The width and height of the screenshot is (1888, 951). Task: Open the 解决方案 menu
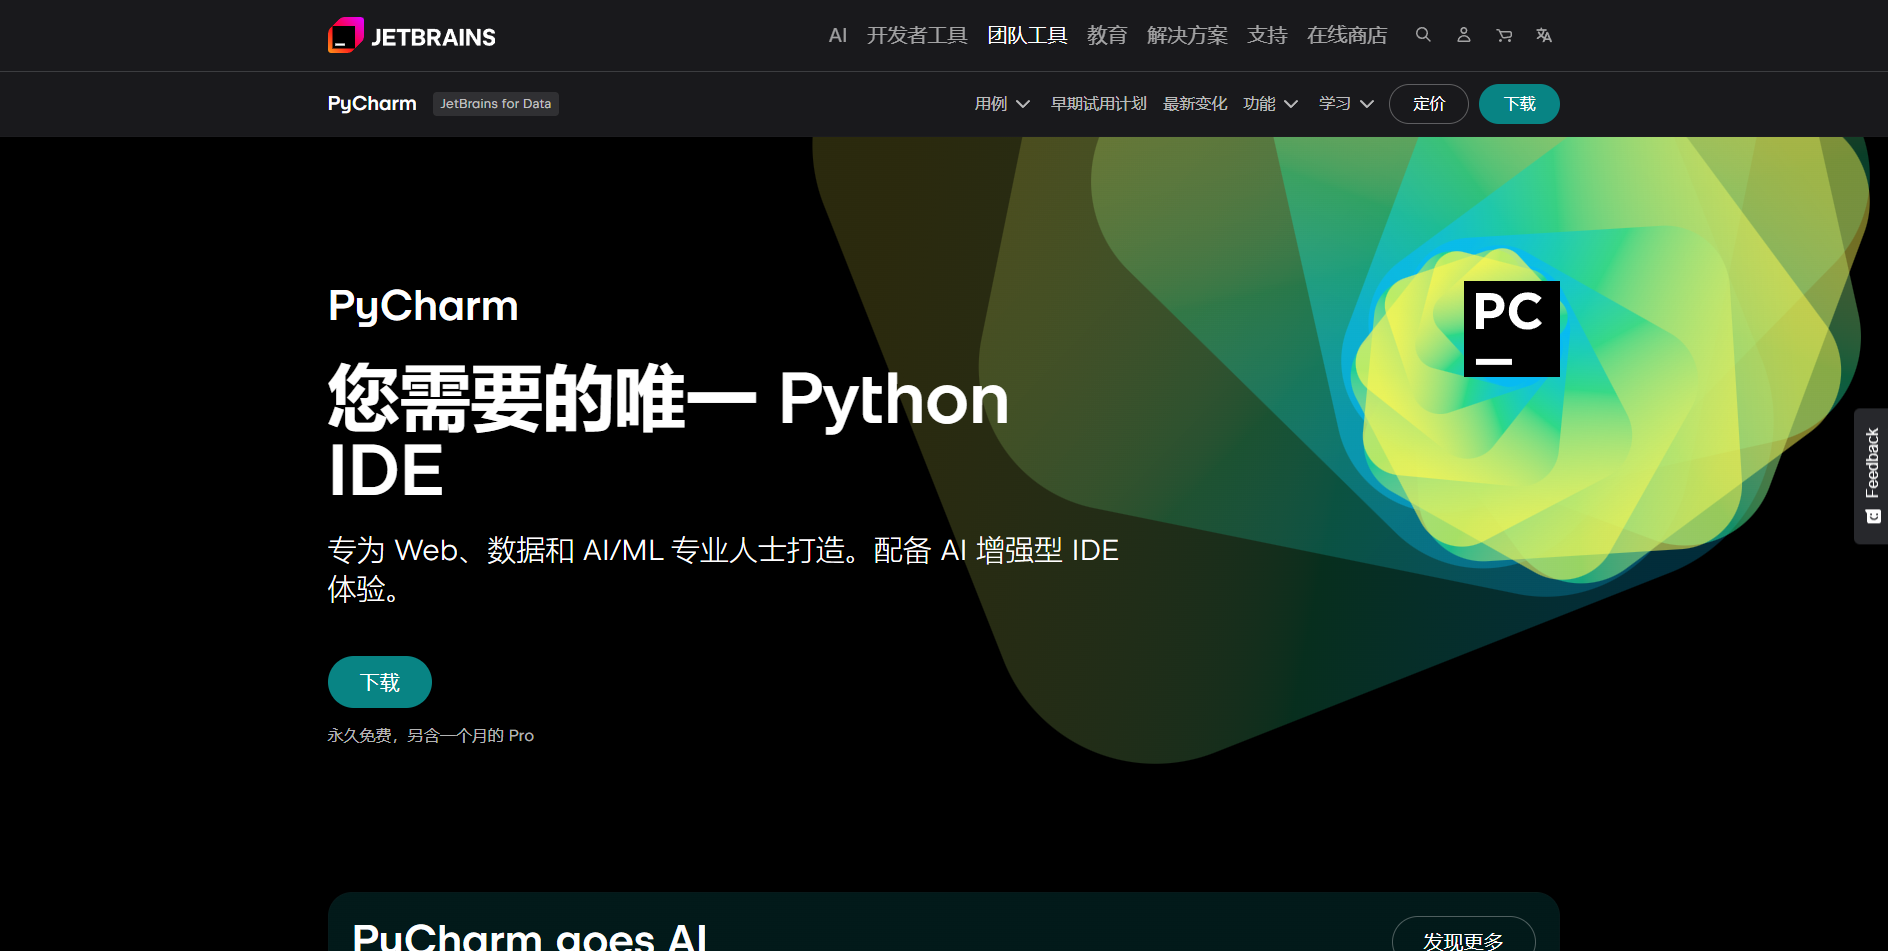point(1187,35)
